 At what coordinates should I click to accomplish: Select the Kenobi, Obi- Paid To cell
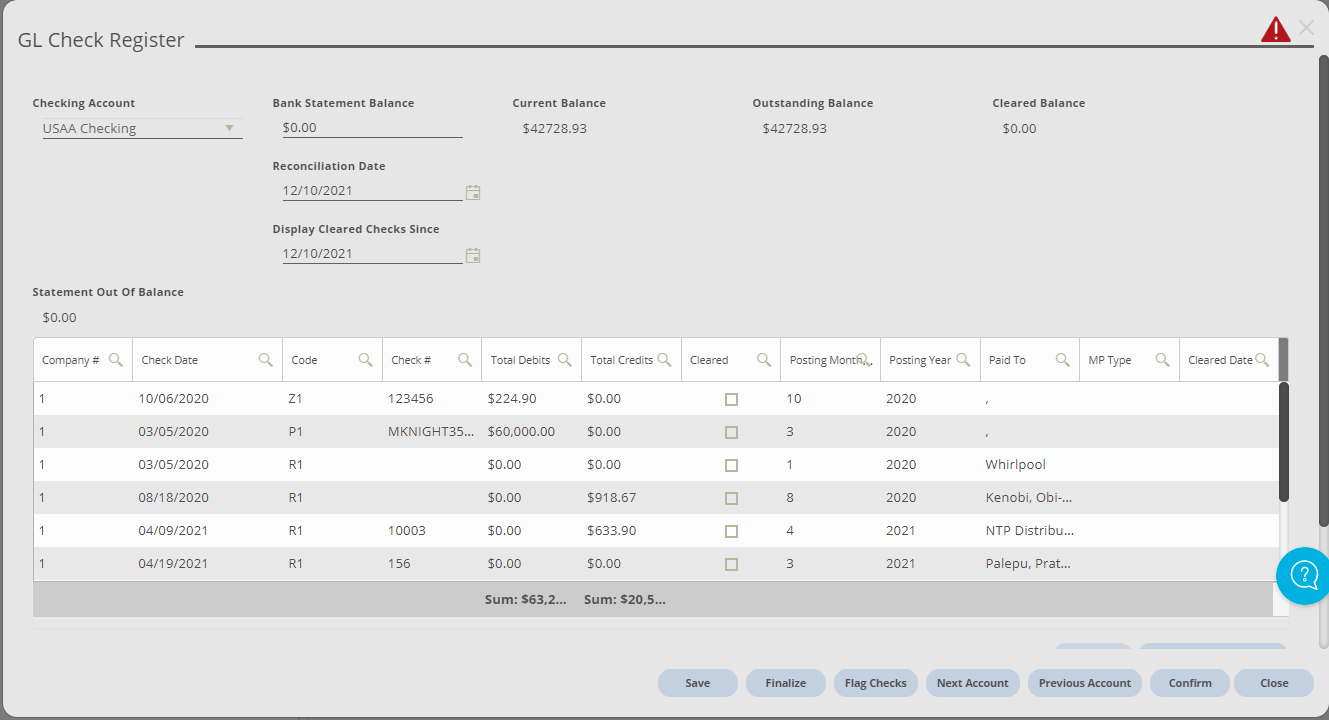click(1029, 497)
